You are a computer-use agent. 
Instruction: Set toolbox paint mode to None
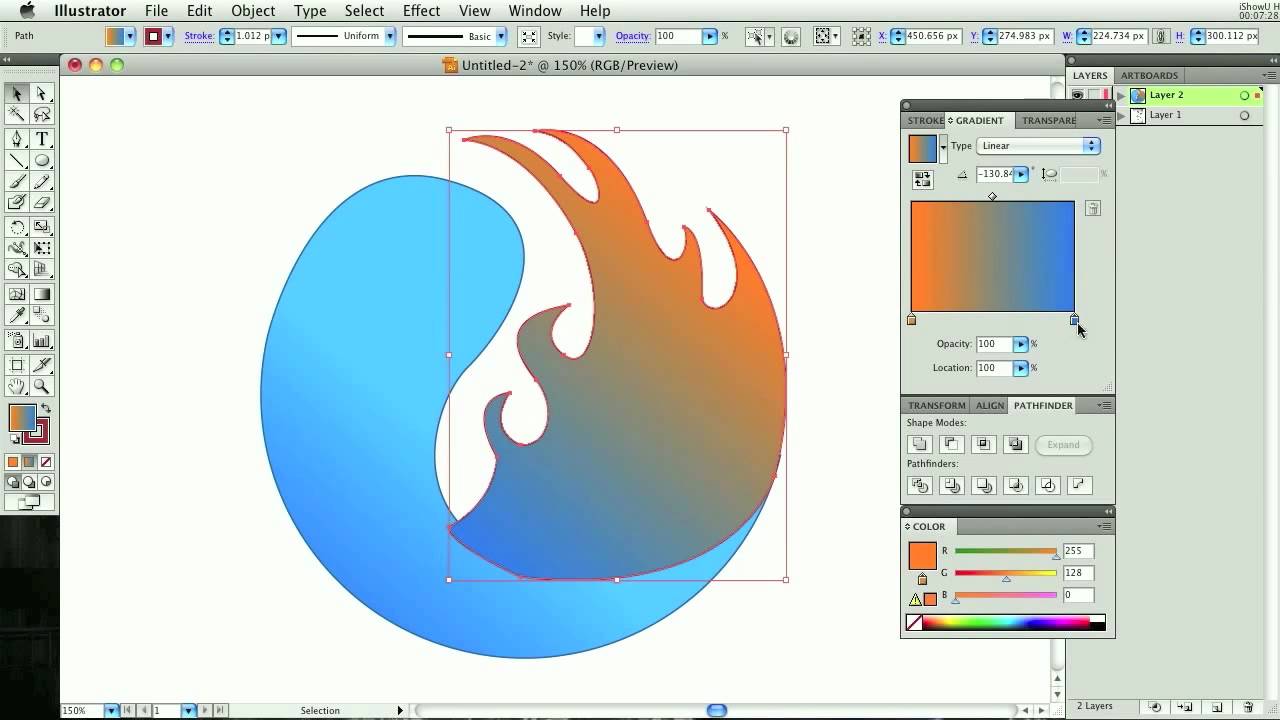pyautogui.click(x=46, y=462)
